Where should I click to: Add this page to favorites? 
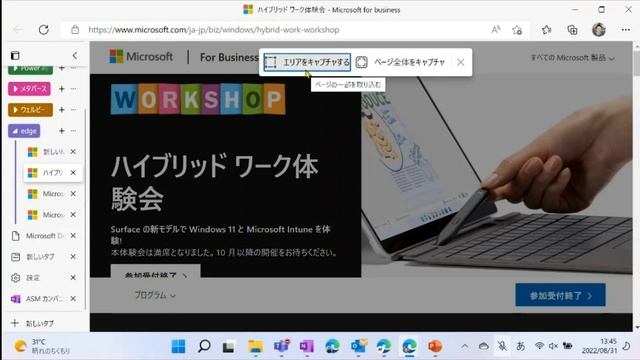[x=517, y=30]
